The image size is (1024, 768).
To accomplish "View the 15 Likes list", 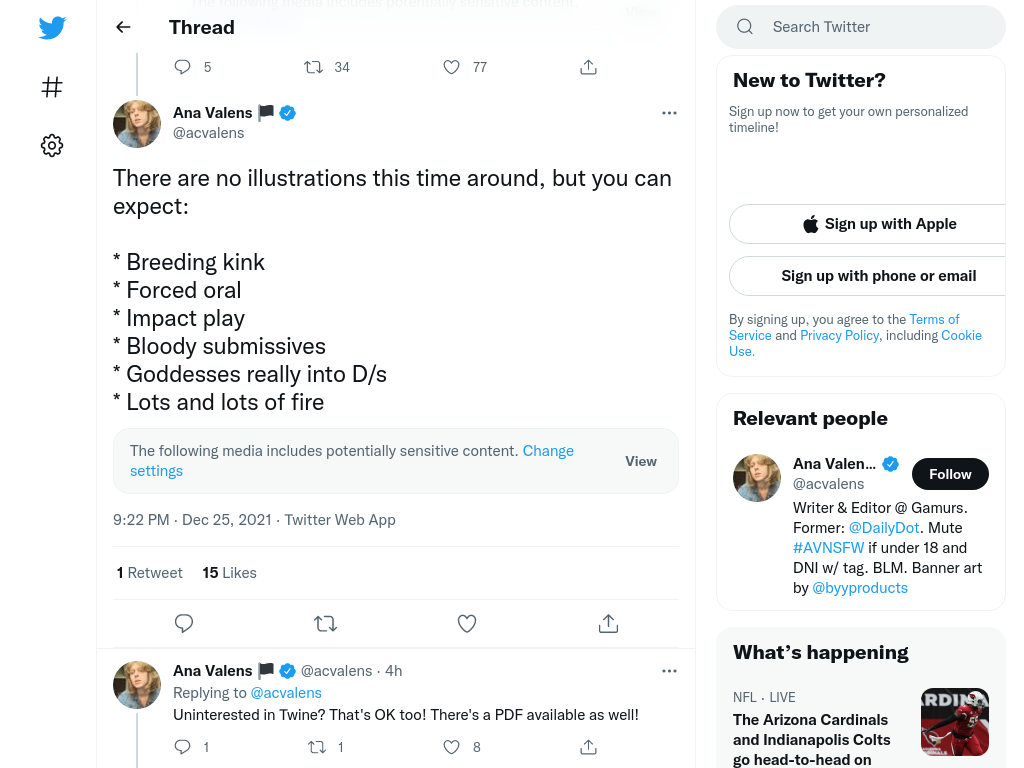I will pyautogui.click(x=229, y=573).
